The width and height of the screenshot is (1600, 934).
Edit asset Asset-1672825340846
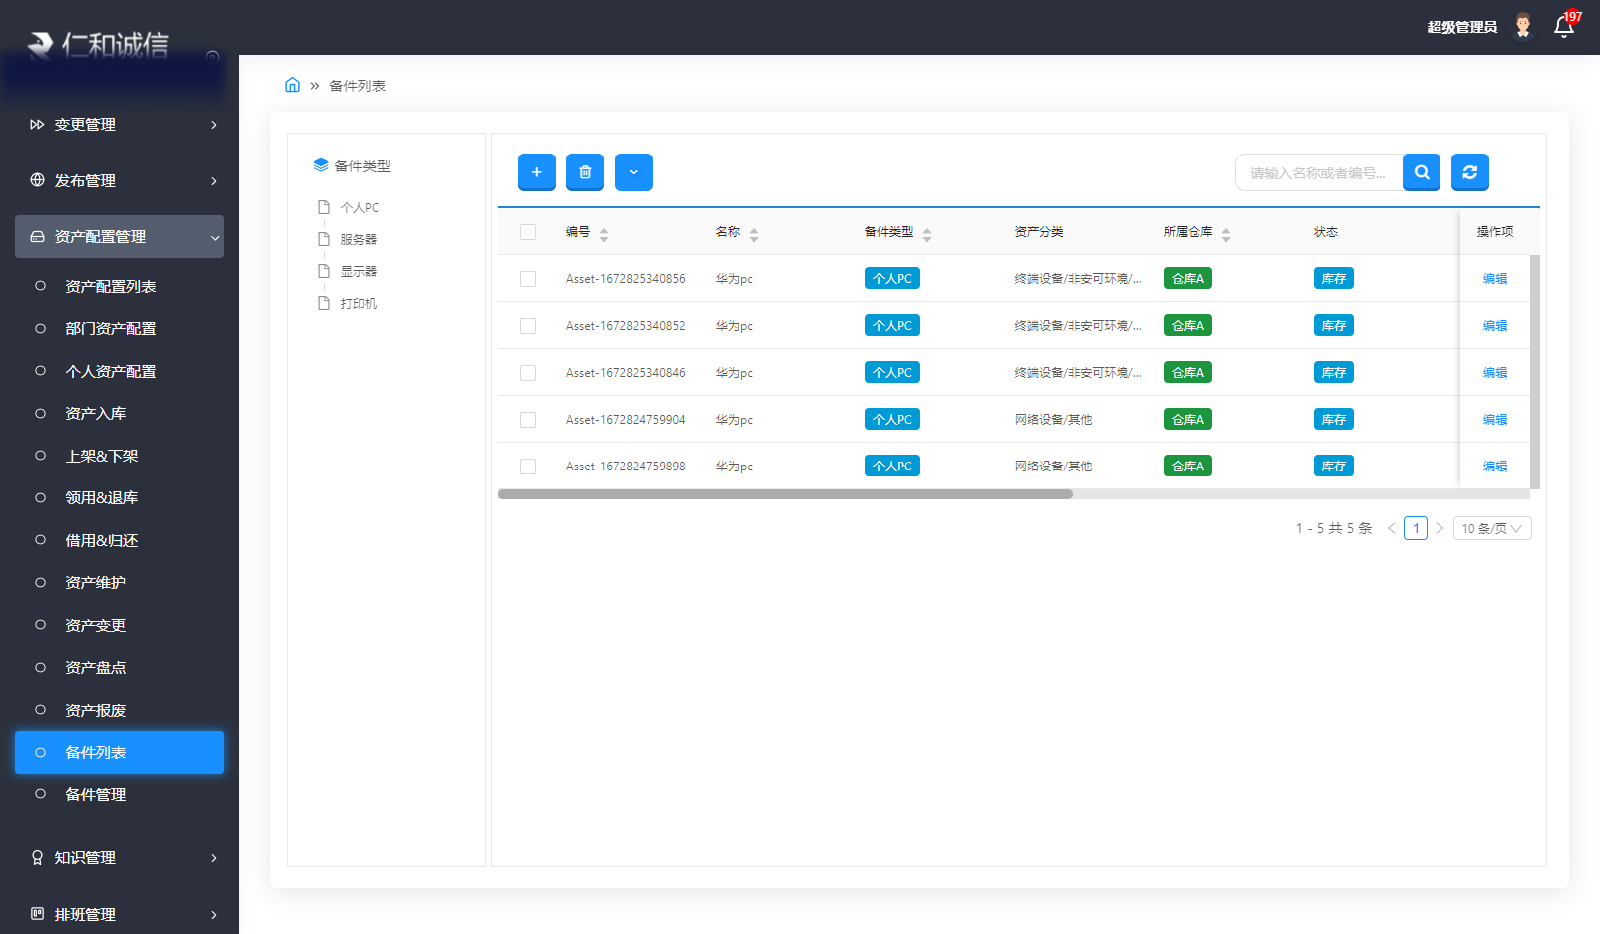(x=1495, y=373)
